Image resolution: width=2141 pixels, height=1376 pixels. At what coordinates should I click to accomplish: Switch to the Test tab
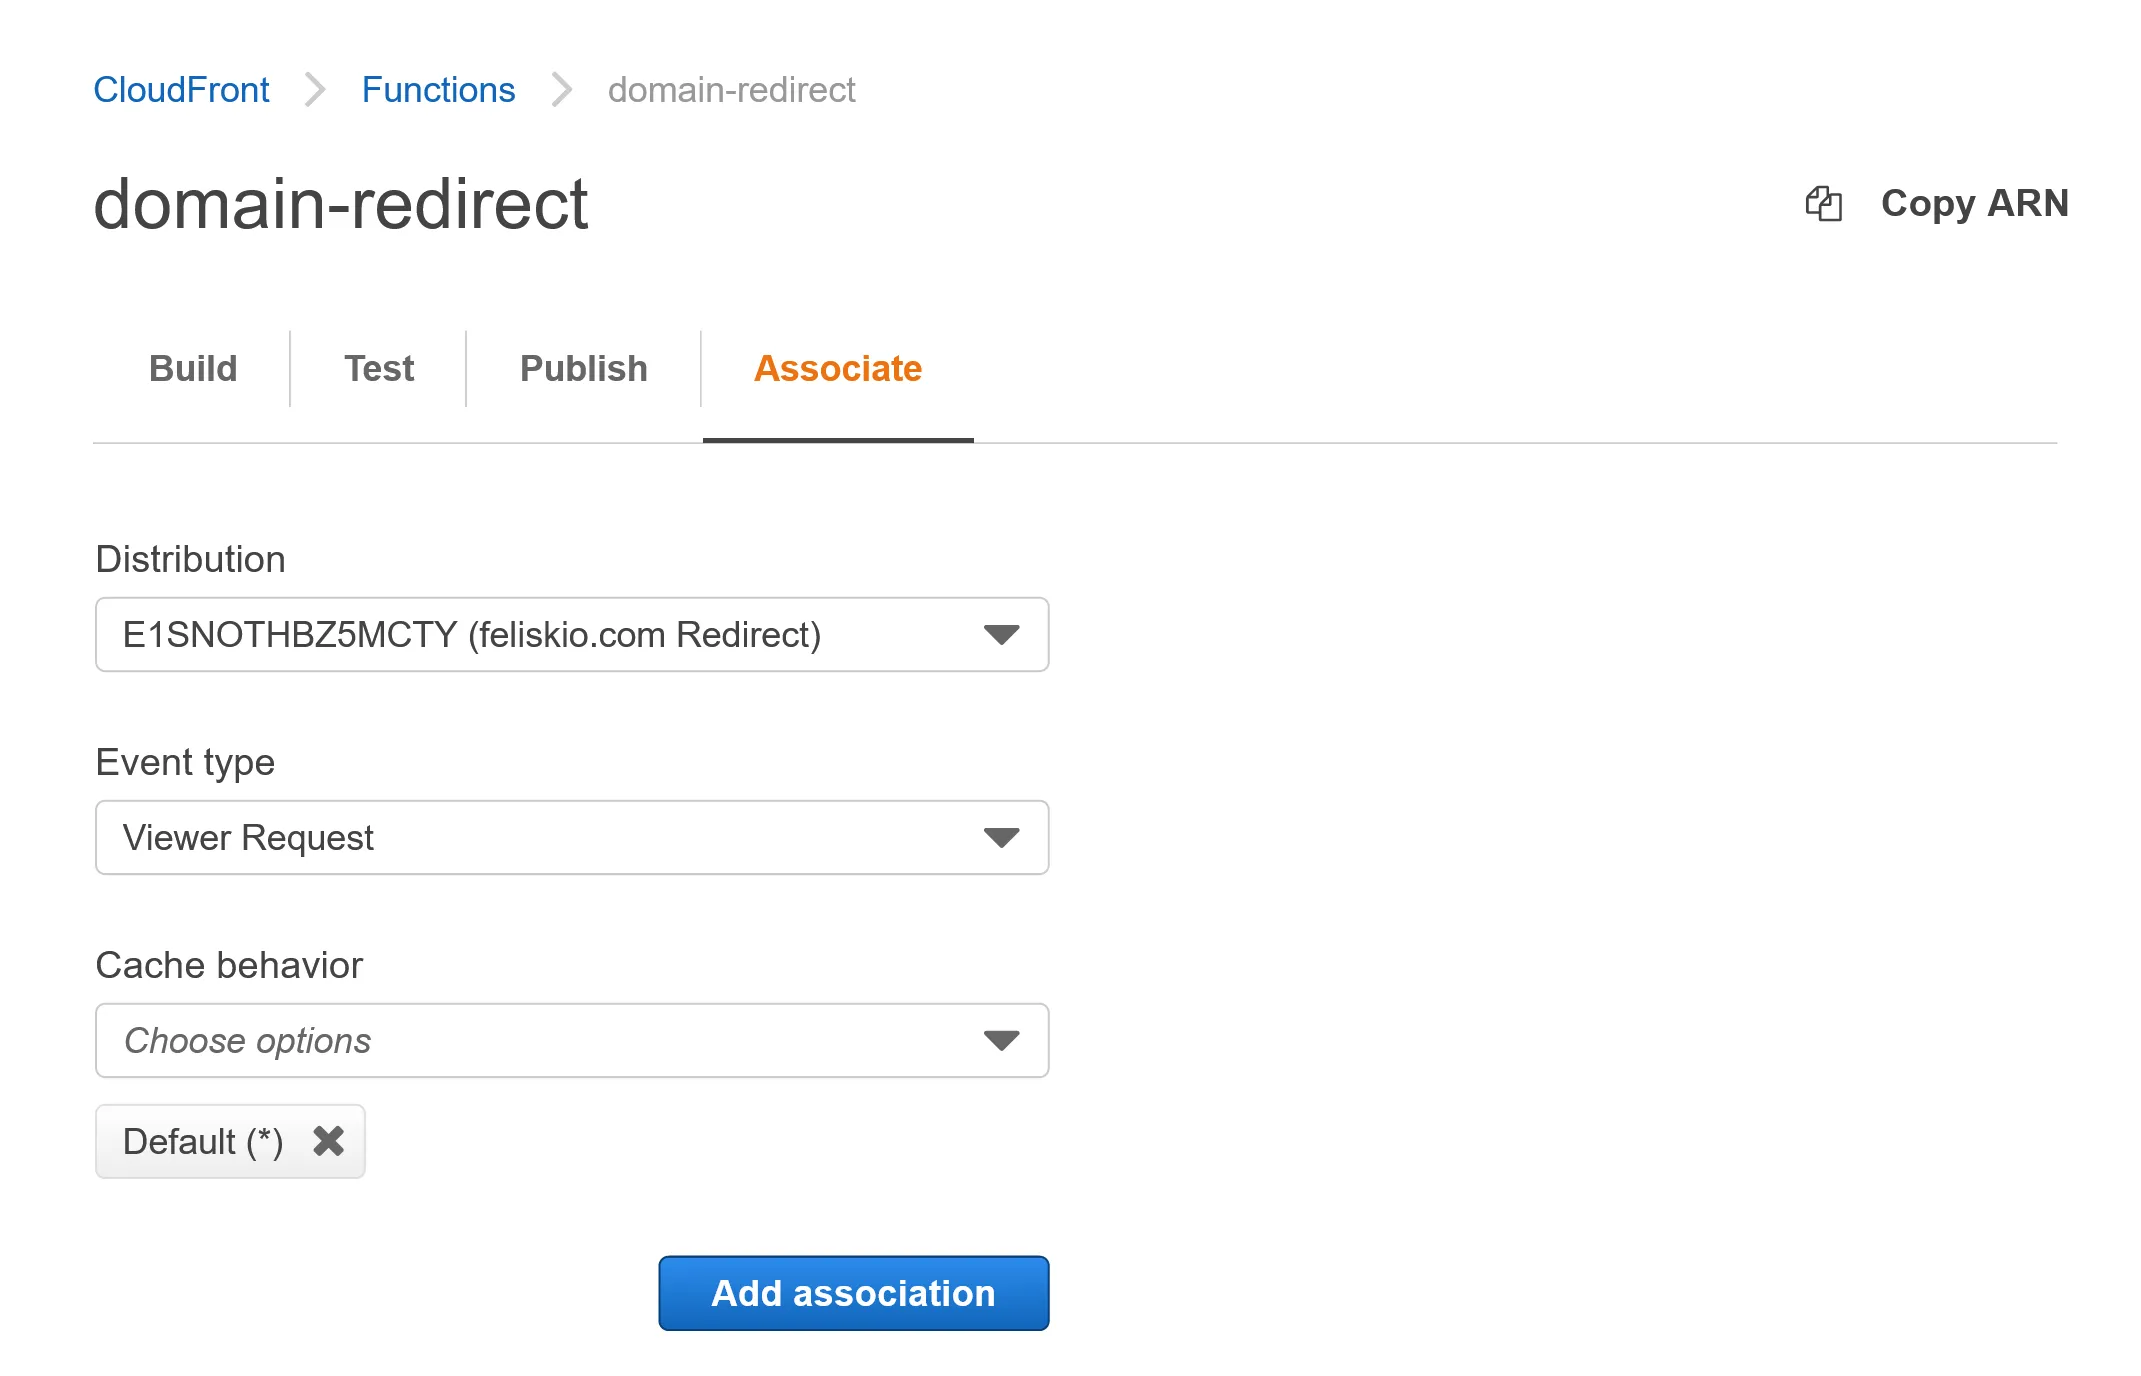[x=378, y=370]
